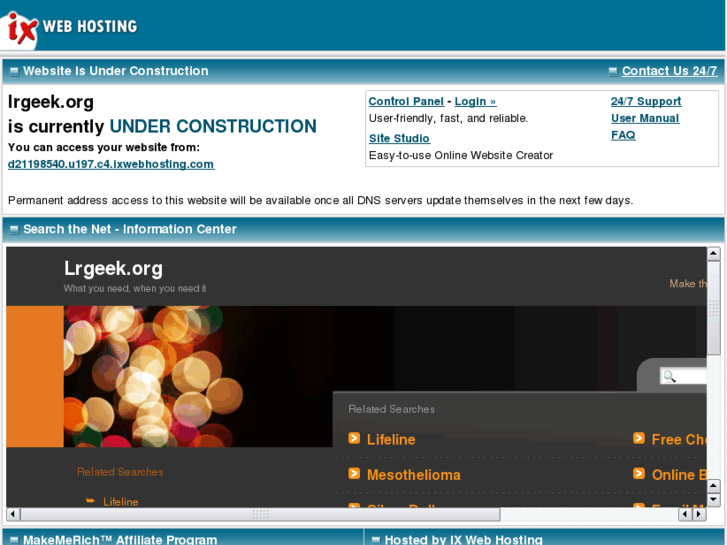The image size is (727, 545).
Task: Click the Website Is Under Construction heading icon
Action: click(x=14, y=71)
